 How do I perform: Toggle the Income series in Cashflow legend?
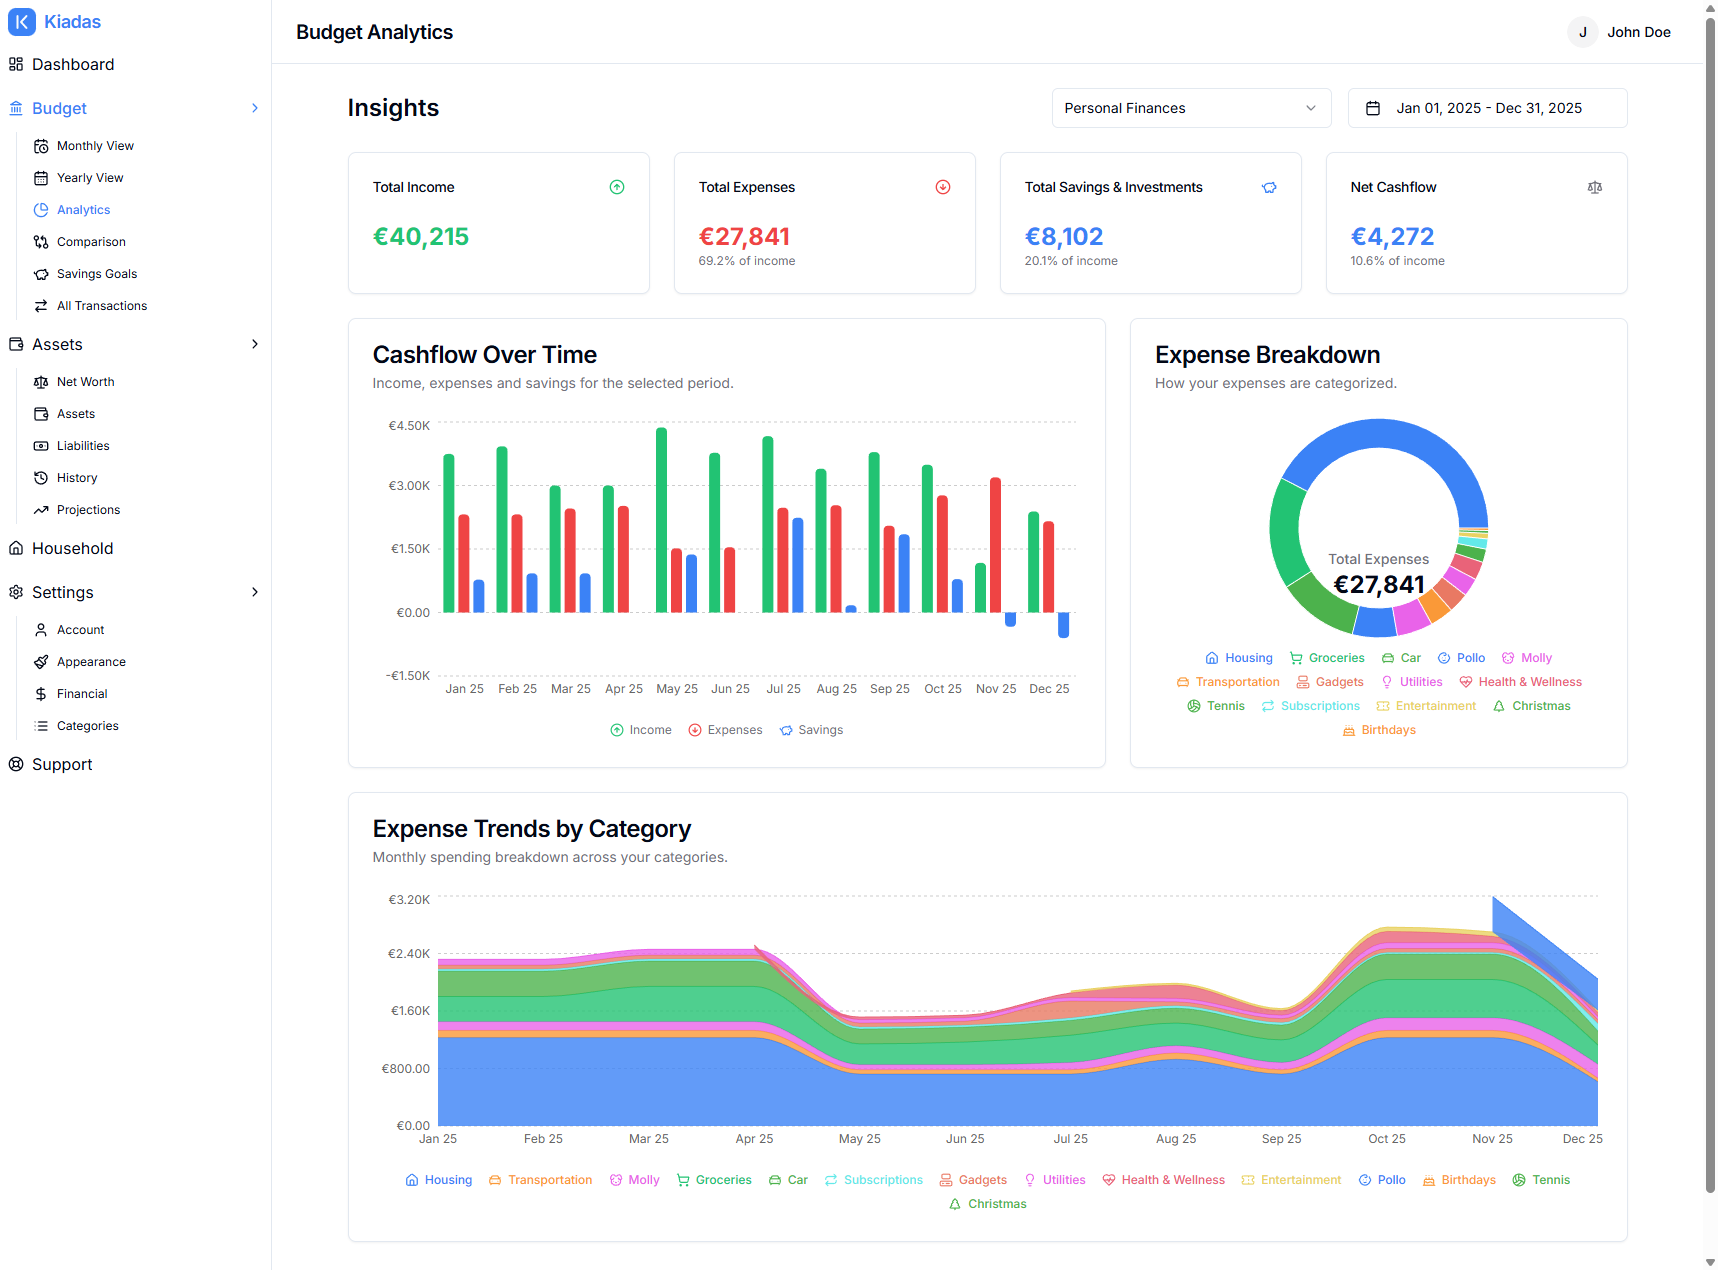click(x=640, y=729)
